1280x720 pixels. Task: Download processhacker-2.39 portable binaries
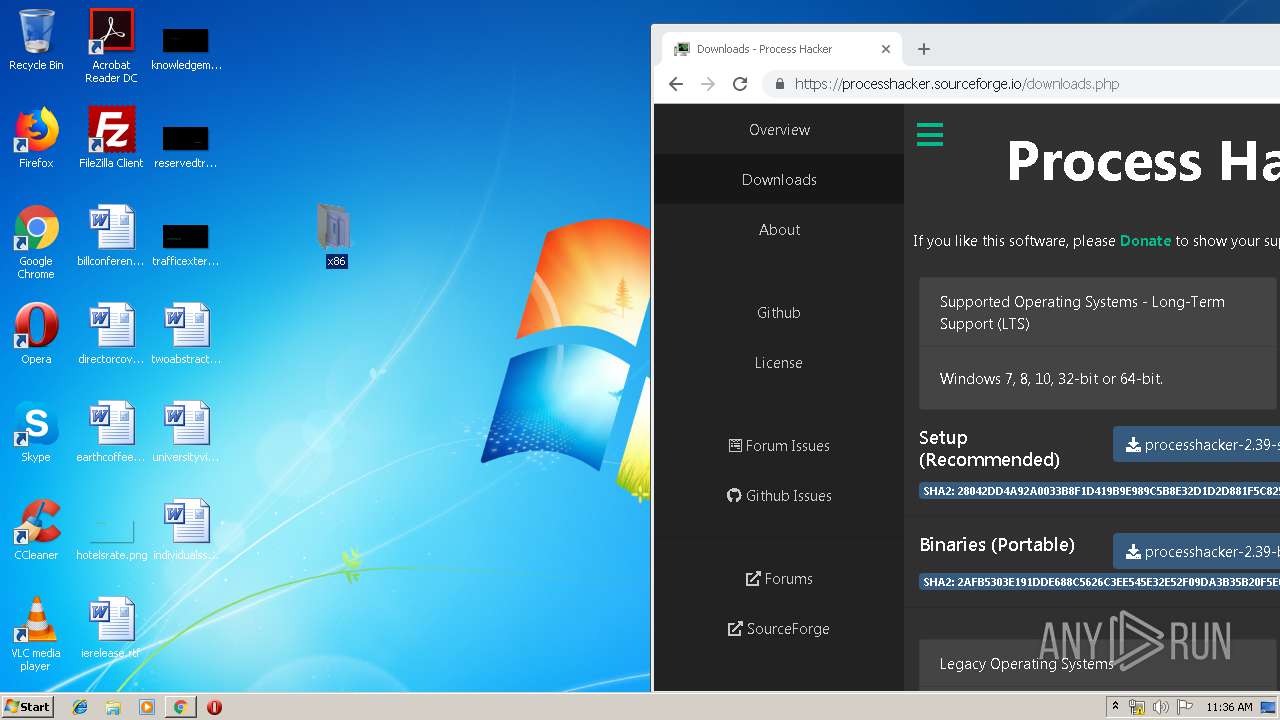tap(1196, 552)
